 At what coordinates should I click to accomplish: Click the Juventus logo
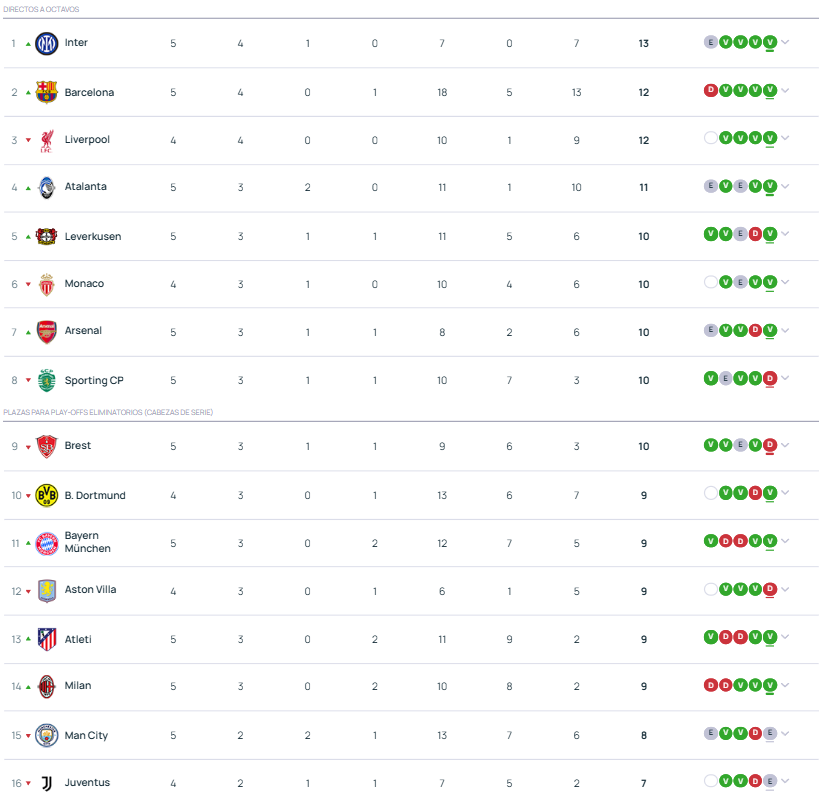click(x=46, y=784)
